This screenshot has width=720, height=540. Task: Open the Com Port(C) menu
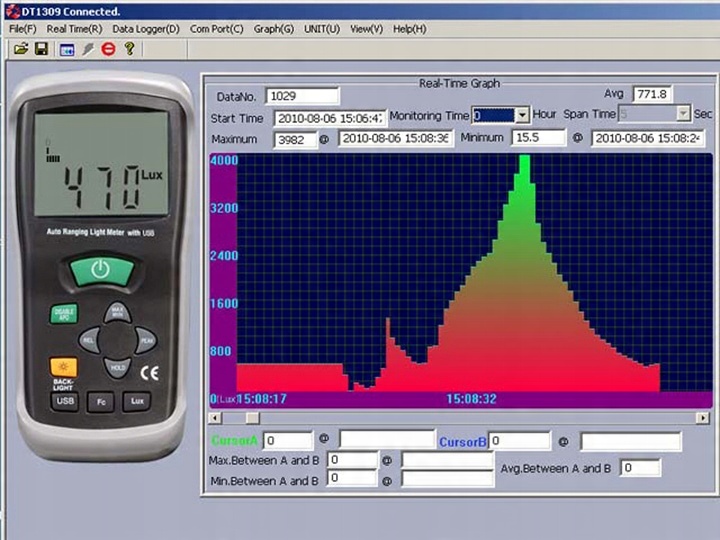pyautogui.click(x=216, y=29)
